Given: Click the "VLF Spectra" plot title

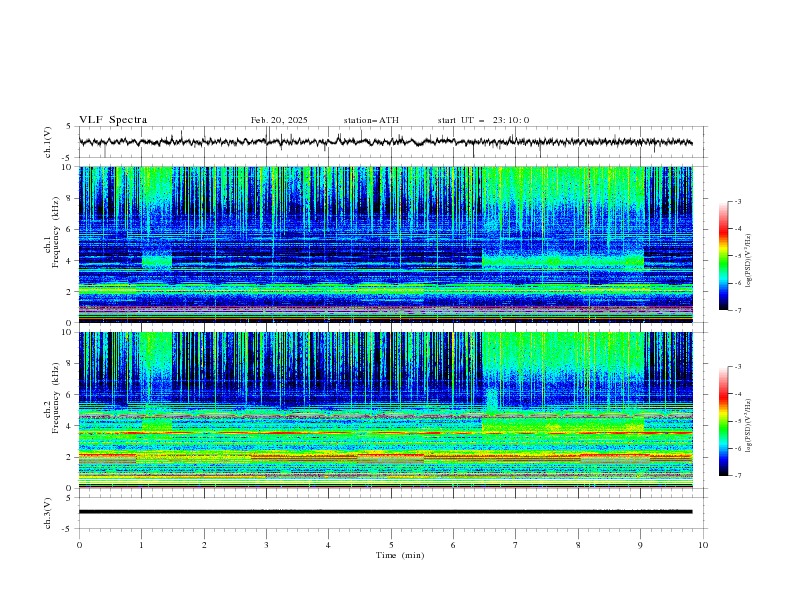Looking at the screenshot, I should [x=113, y=120].
